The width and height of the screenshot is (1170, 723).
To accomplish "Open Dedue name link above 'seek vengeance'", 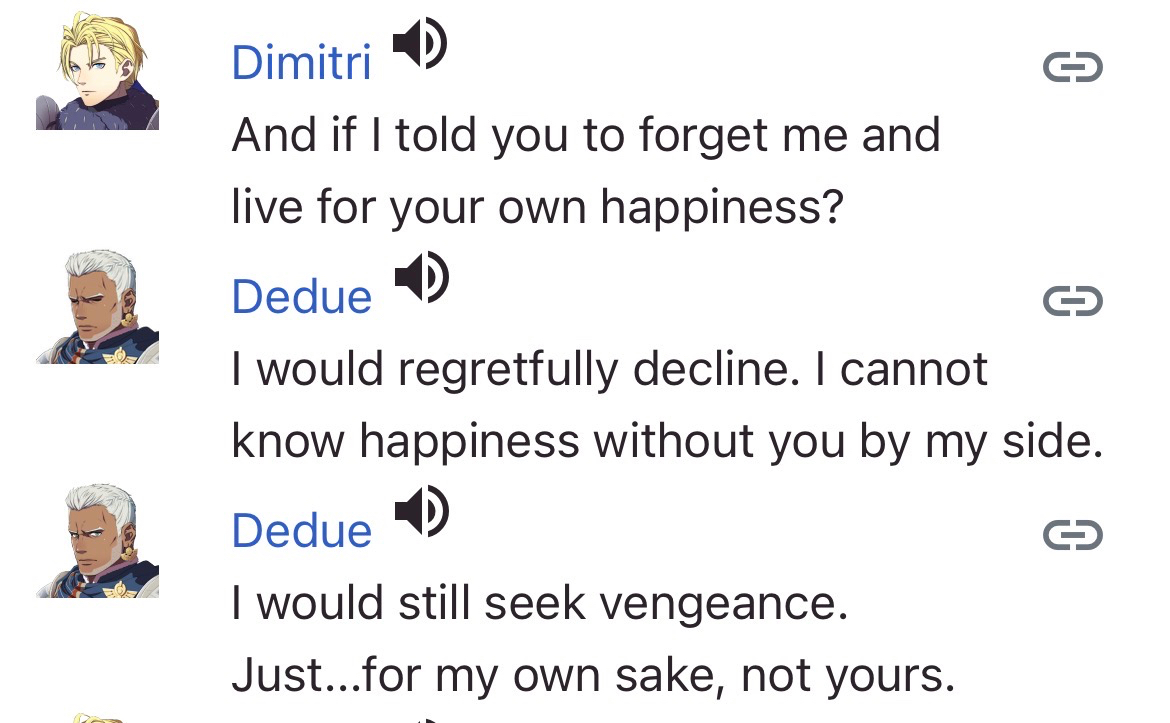I will pos(301,531).
